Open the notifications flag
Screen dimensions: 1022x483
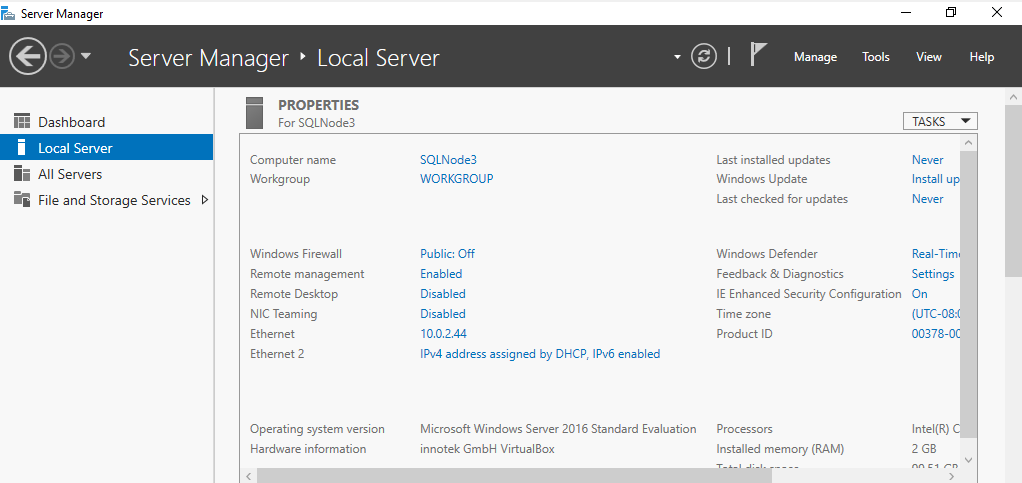click(758, 56)
